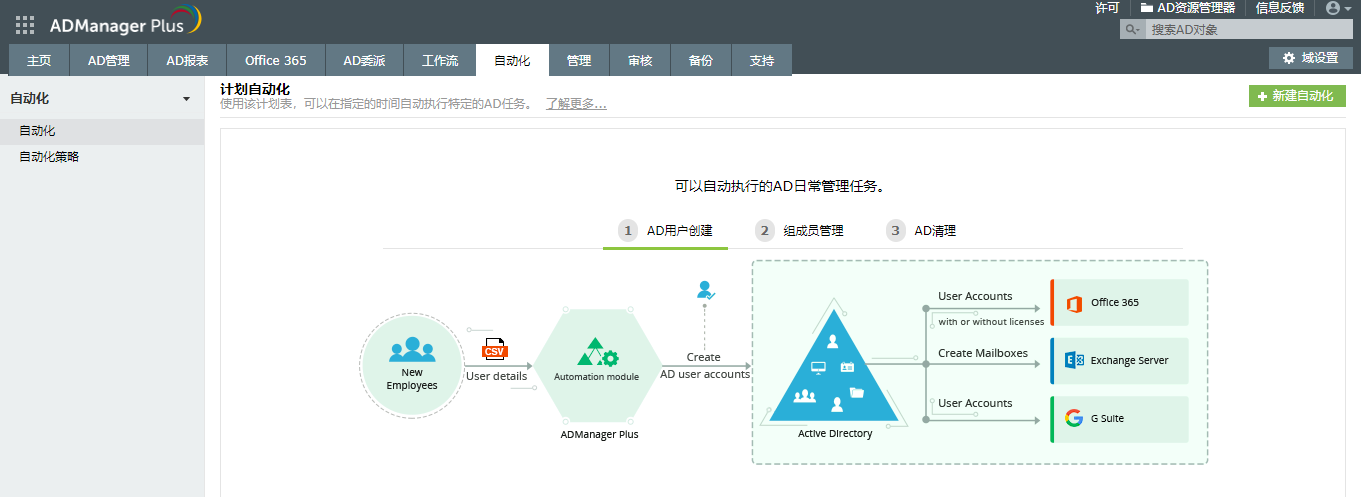Switch to the AD委派 tab
The width and height of the screenshot is (1361, 497).
click(364, 60)
